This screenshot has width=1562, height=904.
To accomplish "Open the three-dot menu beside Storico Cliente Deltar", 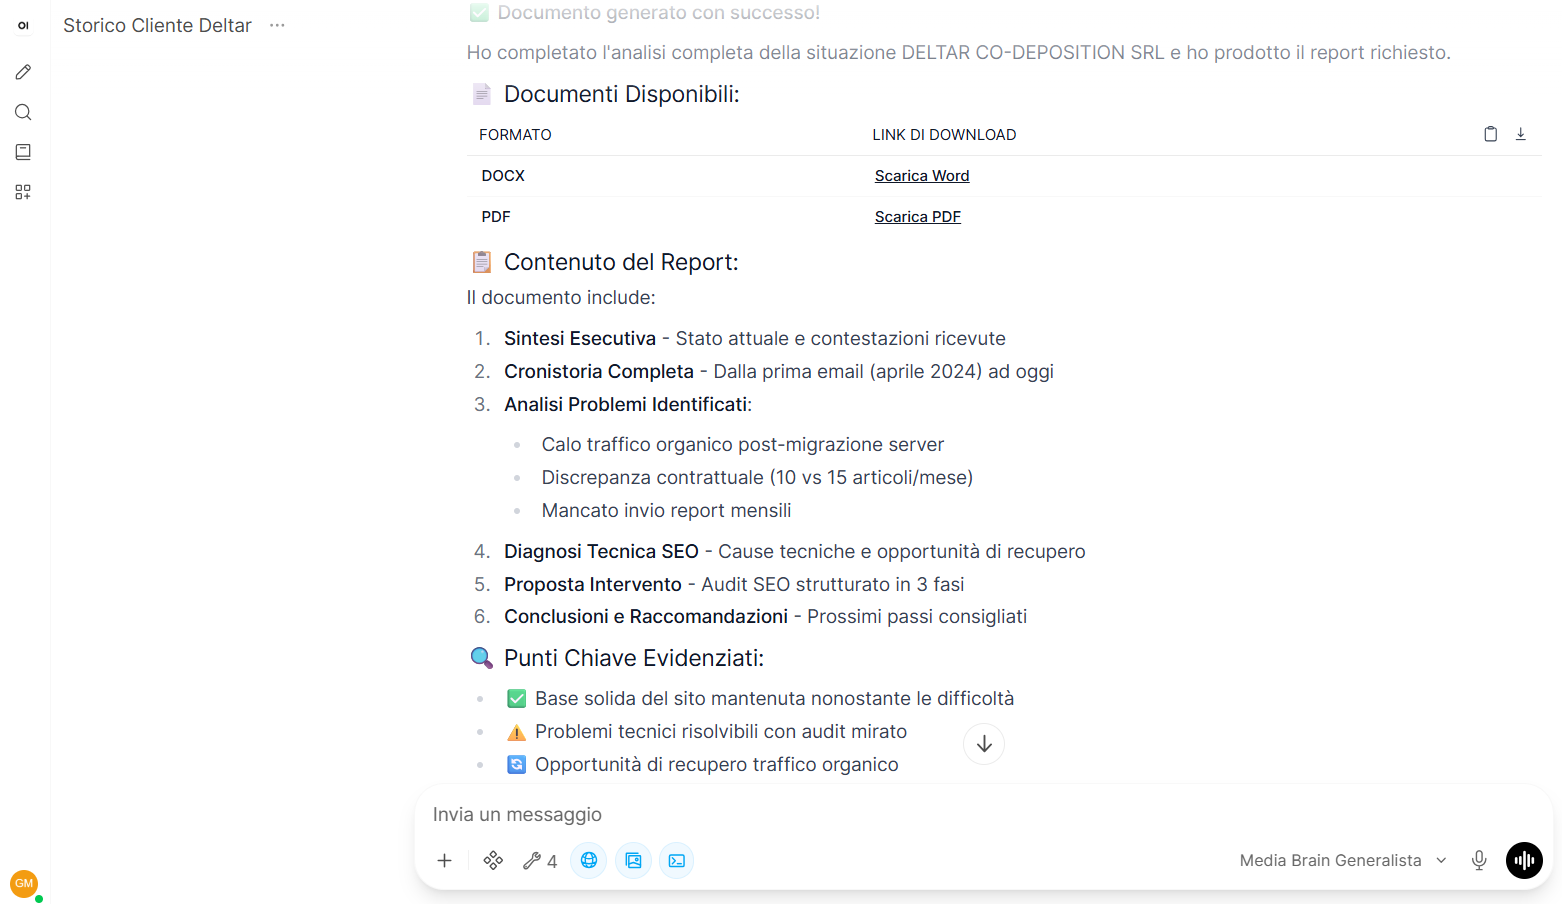I will [277, 25].
